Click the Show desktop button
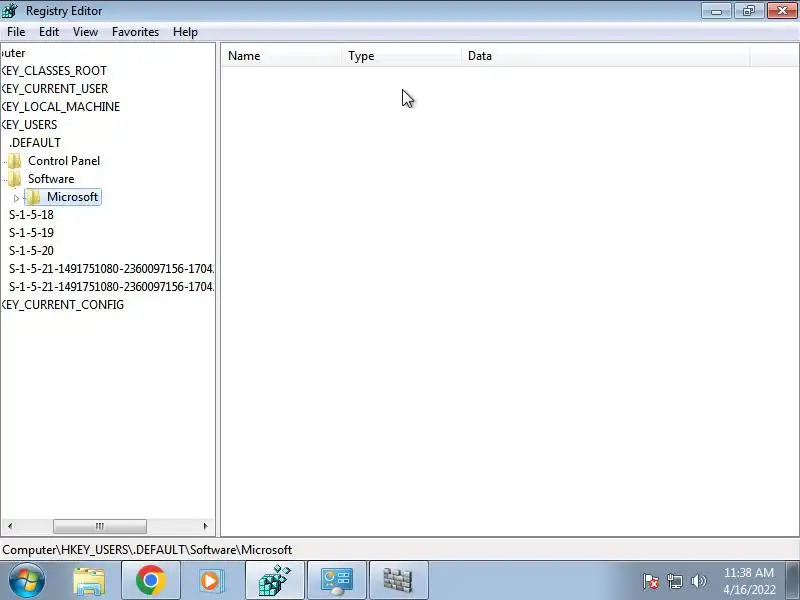 [x=793, y=581]
